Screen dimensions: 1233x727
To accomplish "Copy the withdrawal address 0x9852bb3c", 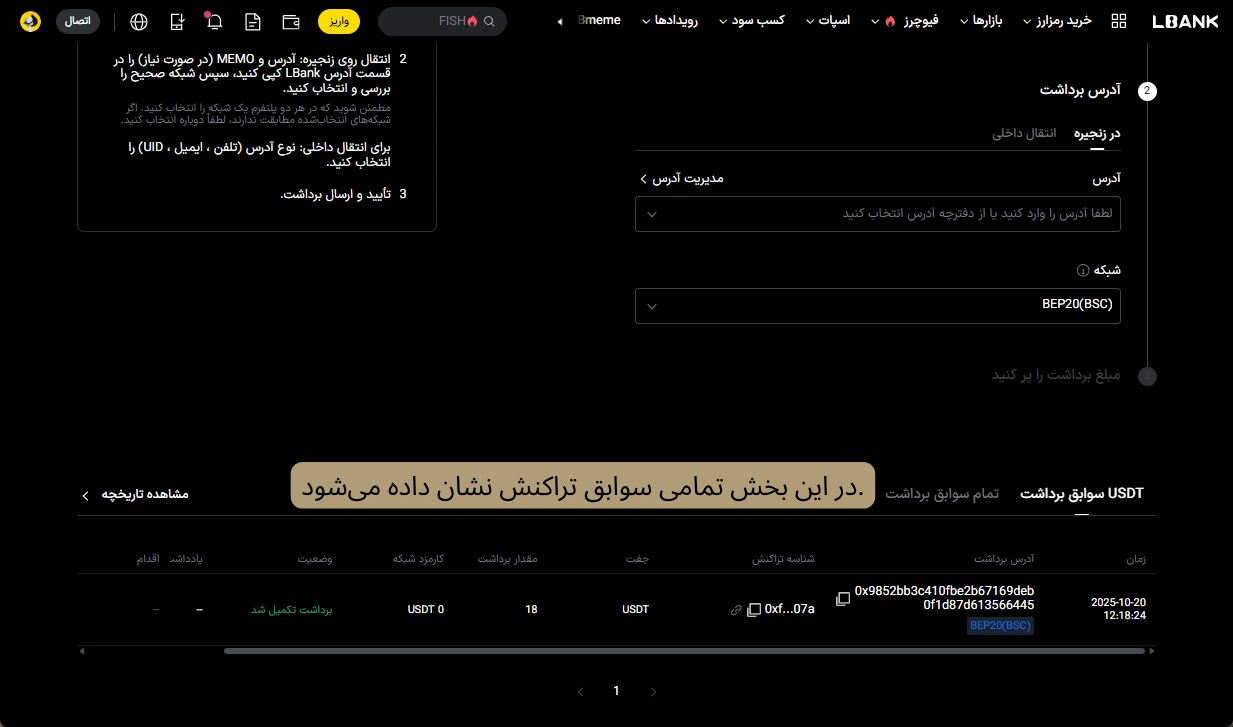I will (x=843, y=598).
